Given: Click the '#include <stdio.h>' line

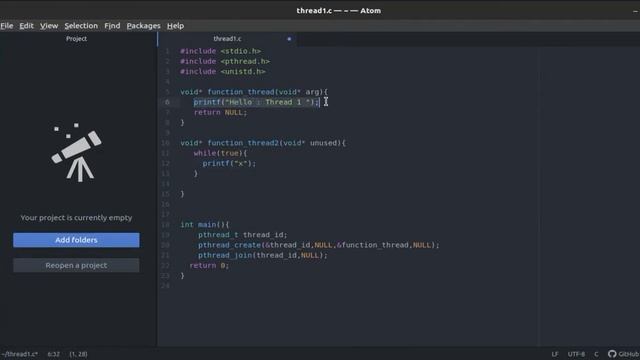Looking at the screenshot, I should pyautogui.click(x=220, y=51).
